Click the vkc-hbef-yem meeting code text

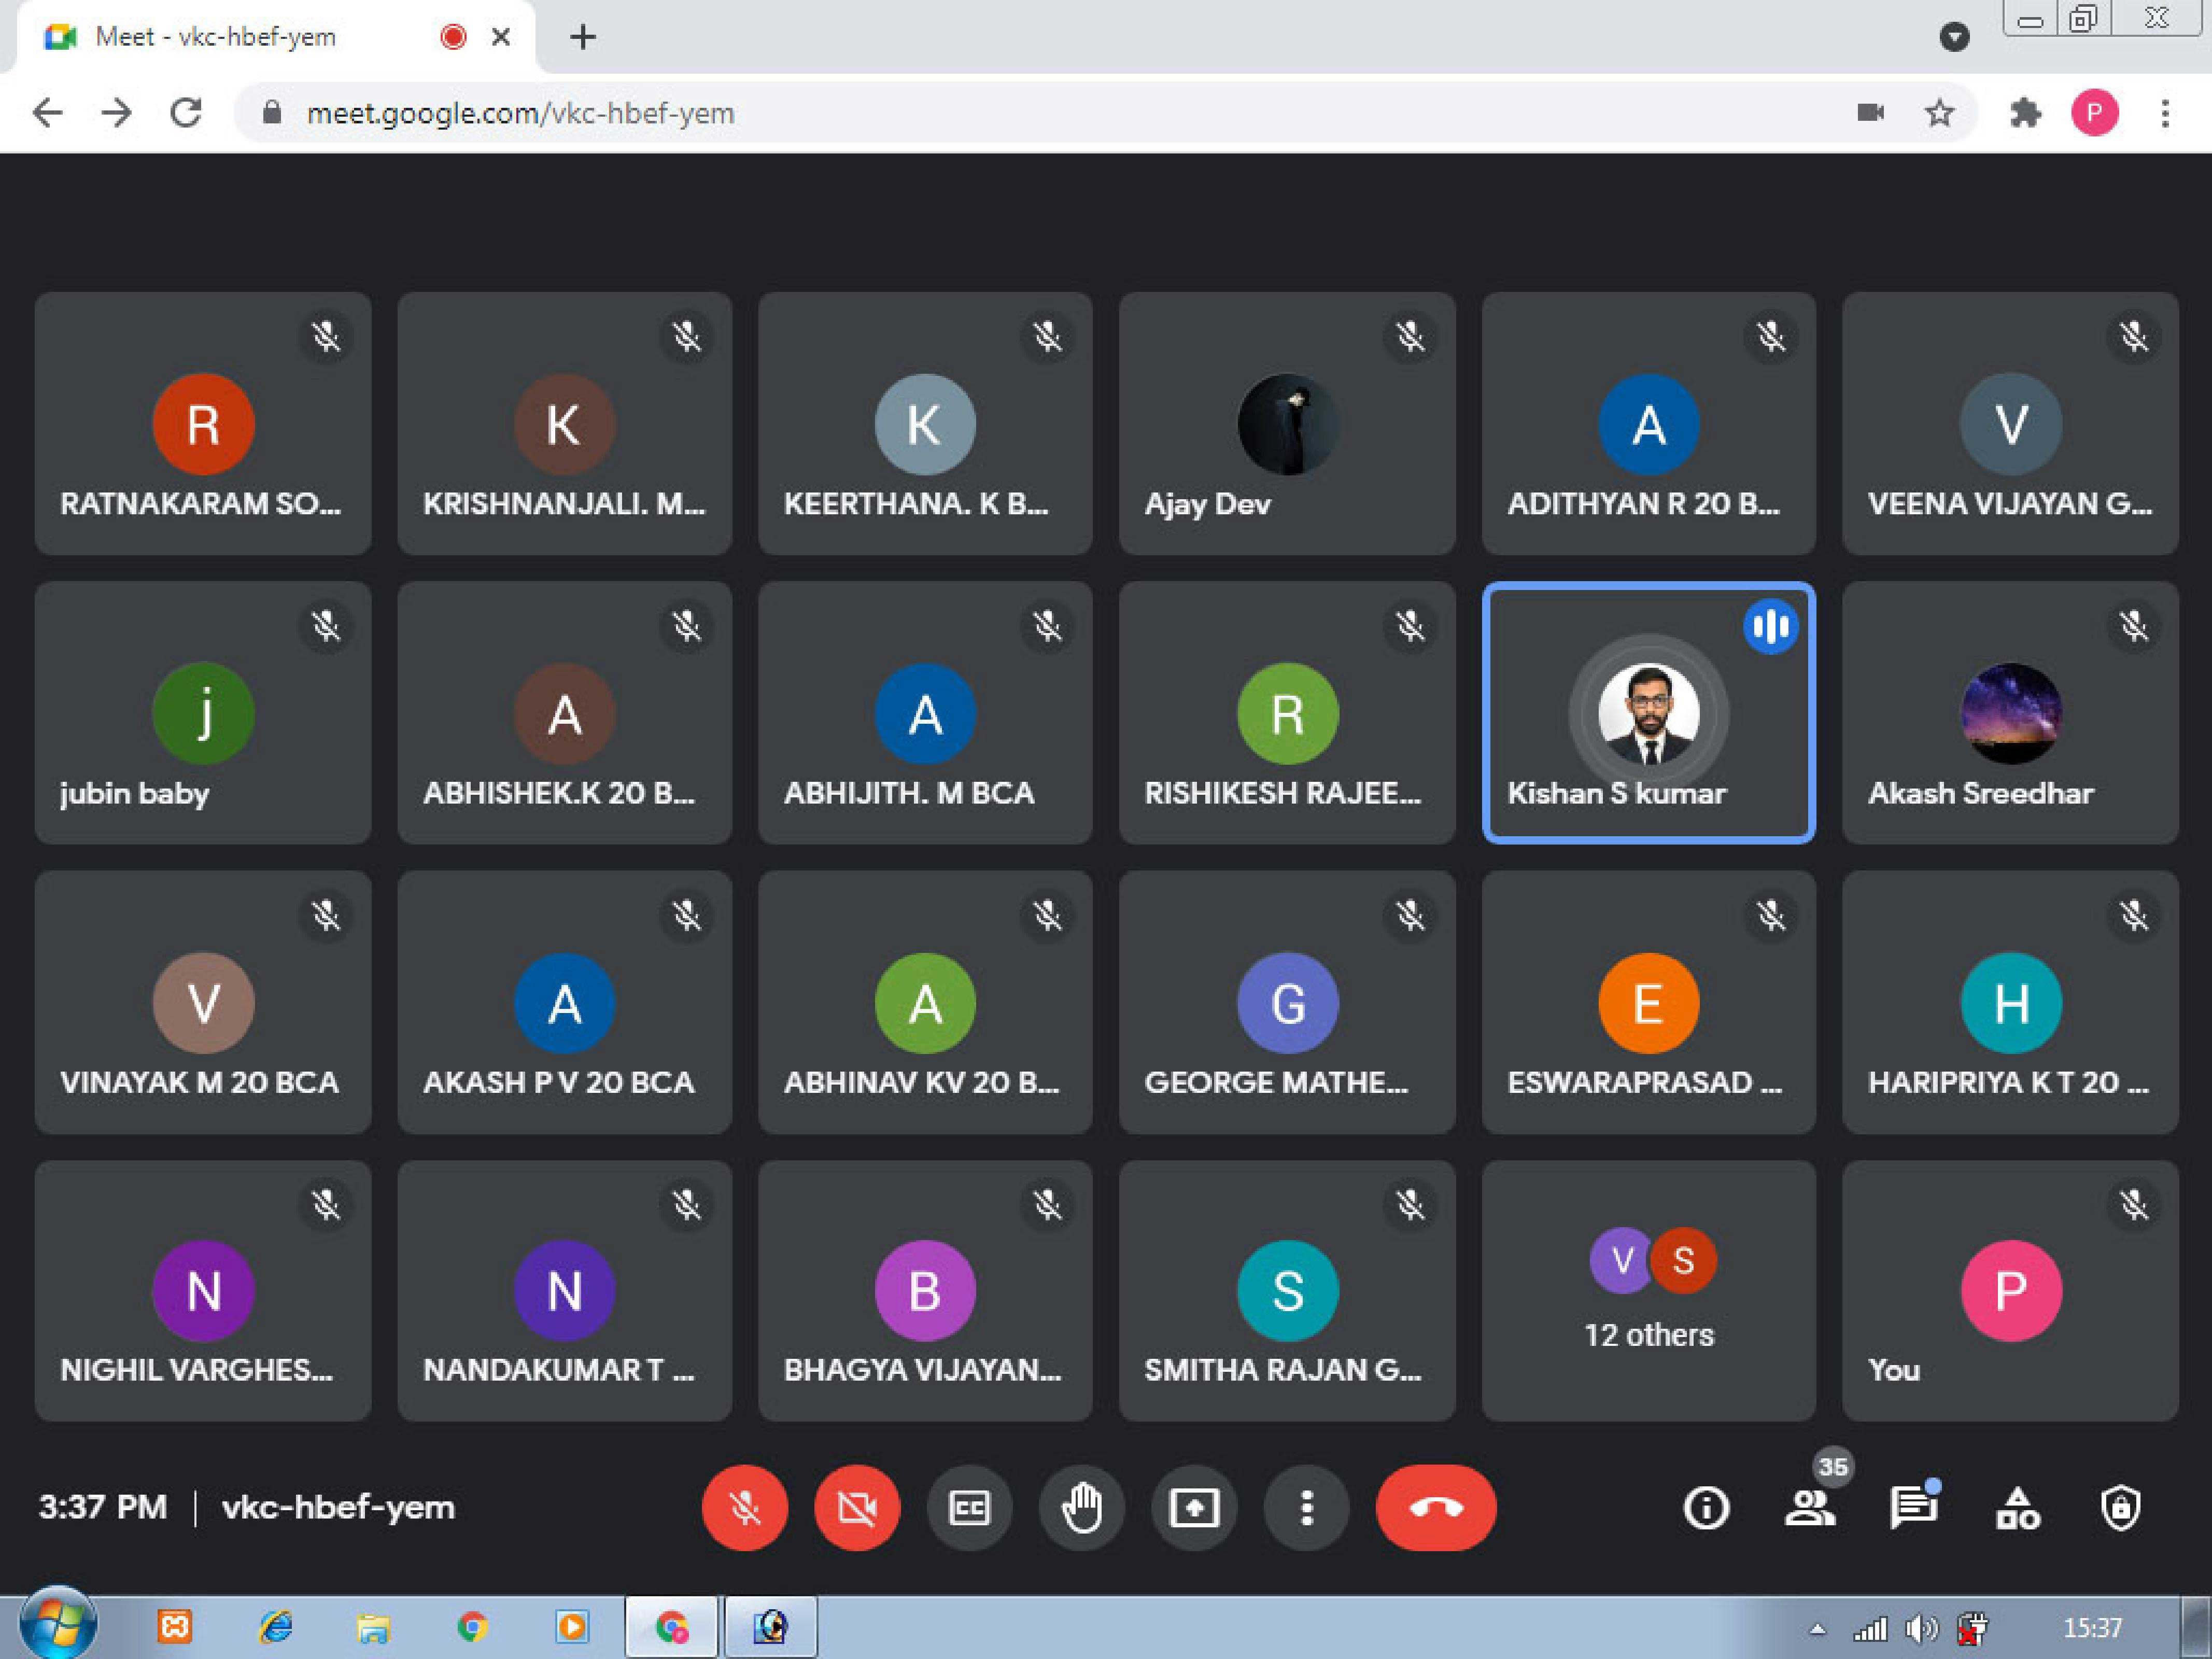coord(338,1507)
